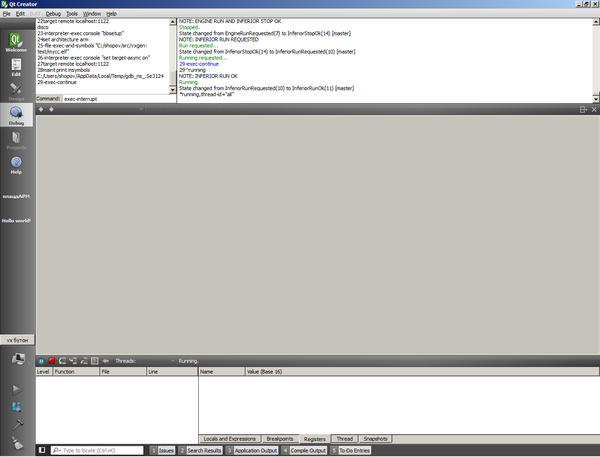Click the Name column header in Registers
The height and width of the screenshot is (458, 600).
coord(222,372)
